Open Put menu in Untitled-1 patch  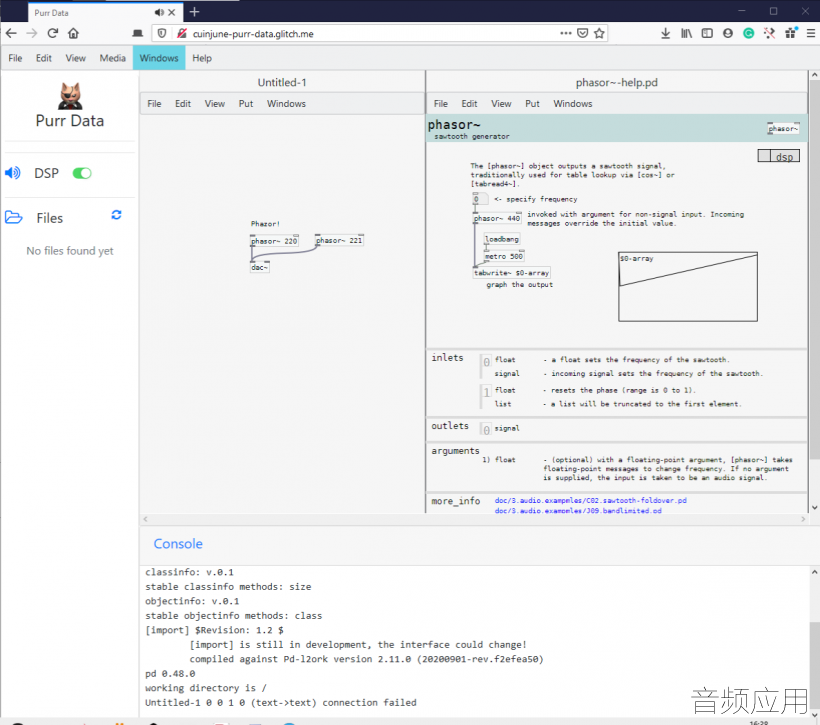(x=246, y=104)
